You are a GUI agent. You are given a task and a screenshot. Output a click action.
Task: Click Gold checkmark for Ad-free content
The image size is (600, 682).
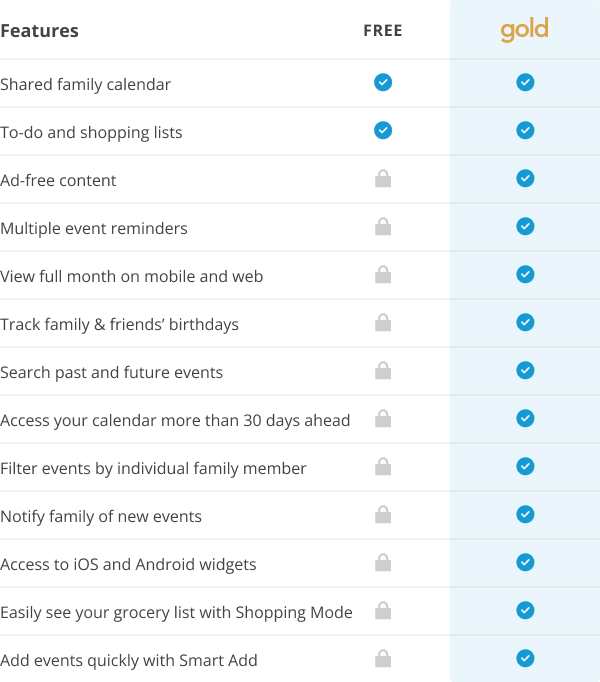pyautogui.click(x=525, y=178)
